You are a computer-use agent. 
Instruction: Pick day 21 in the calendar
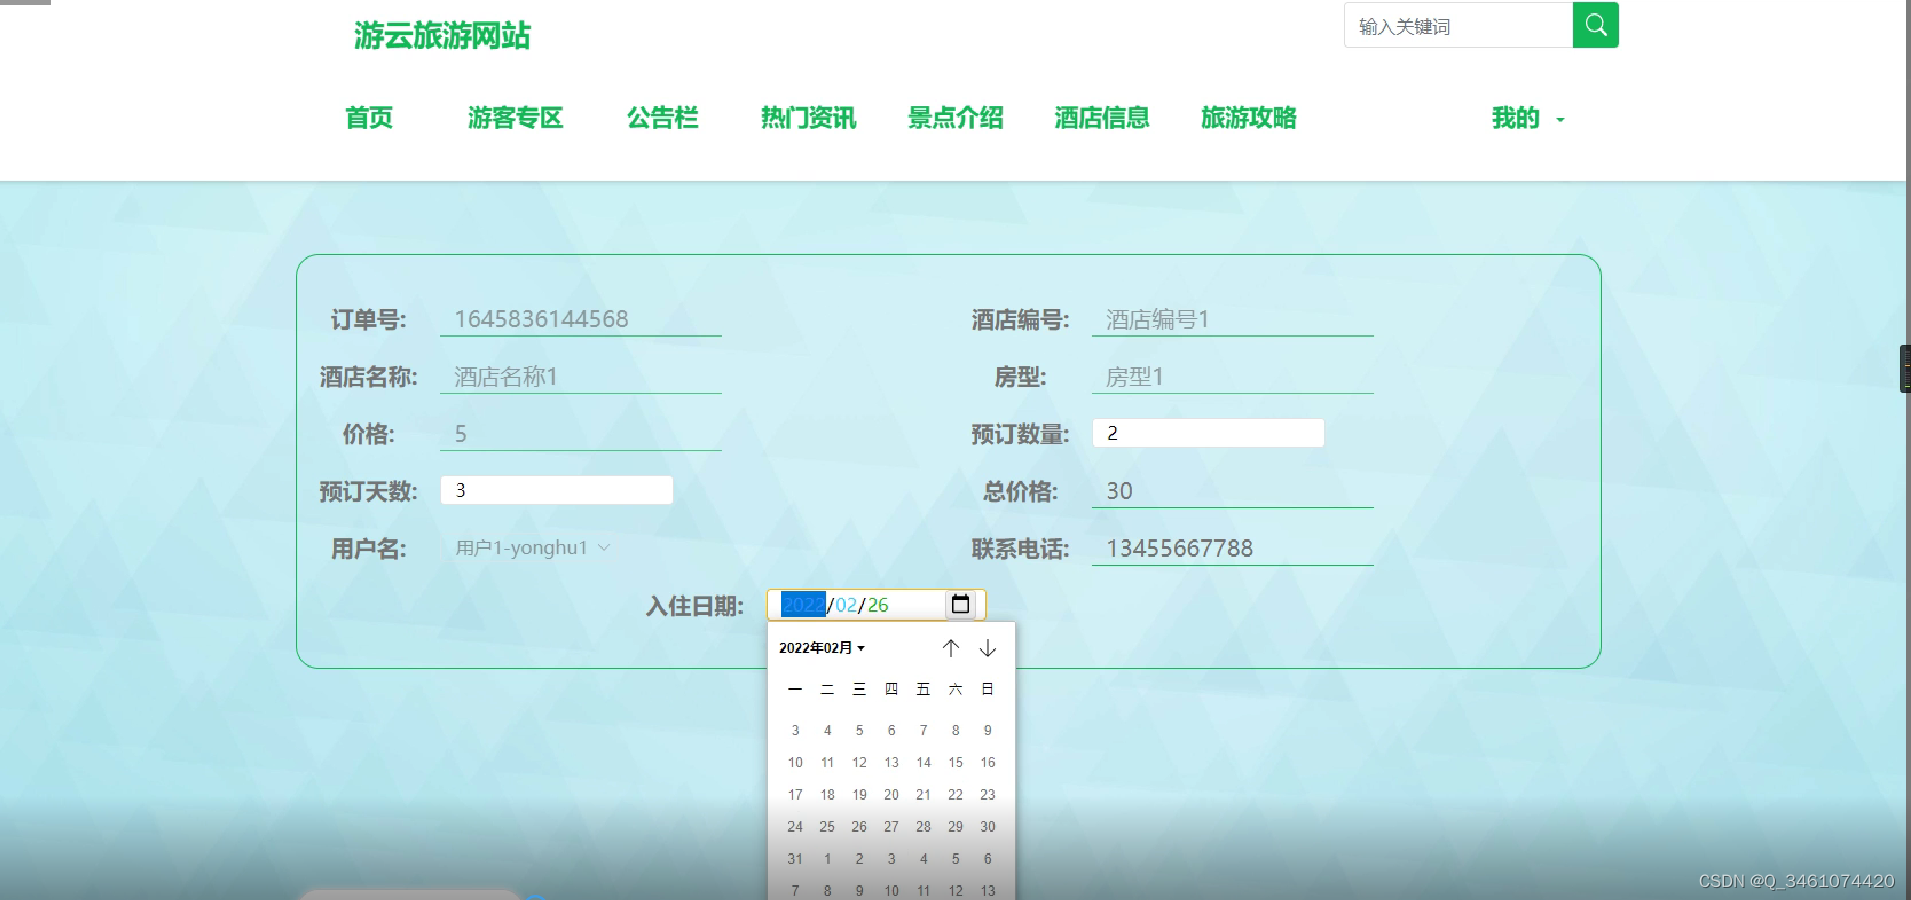pos(924,794)
